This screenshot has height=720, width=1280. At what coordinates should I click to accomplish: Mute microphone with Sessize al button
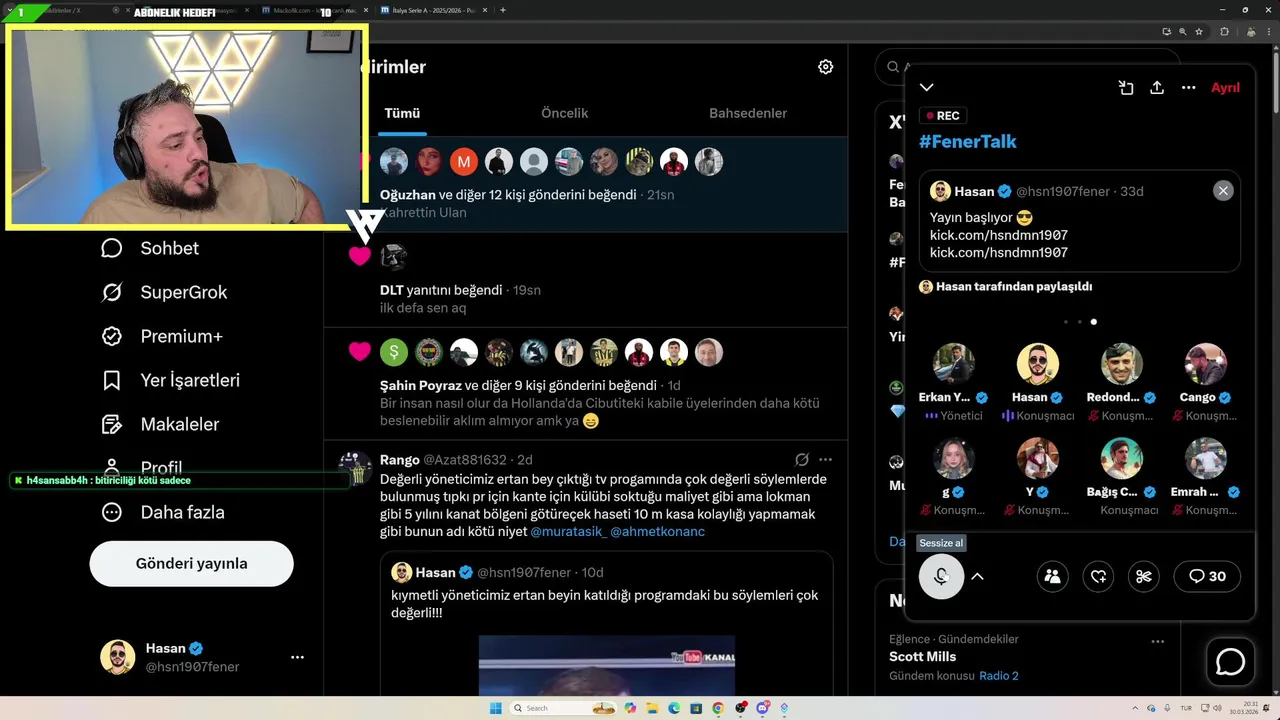pyautogui.click(x=941, y=576)
